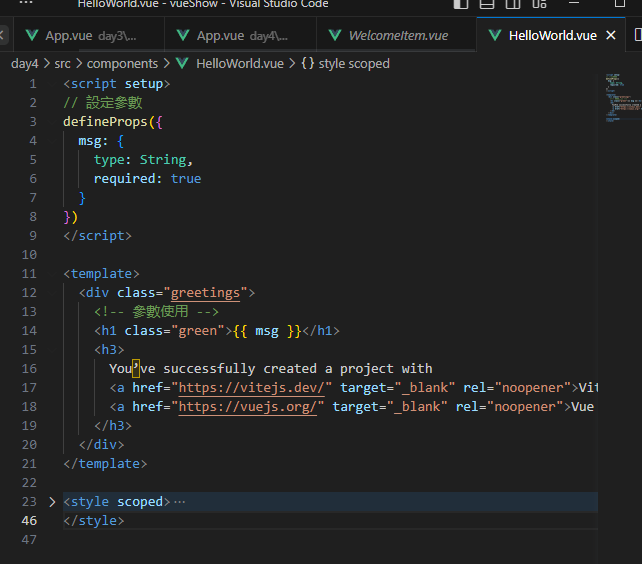The height and width of the screenshot is (564, 642).
Task: Open the day4 breadcrumb
Action: 25,64
